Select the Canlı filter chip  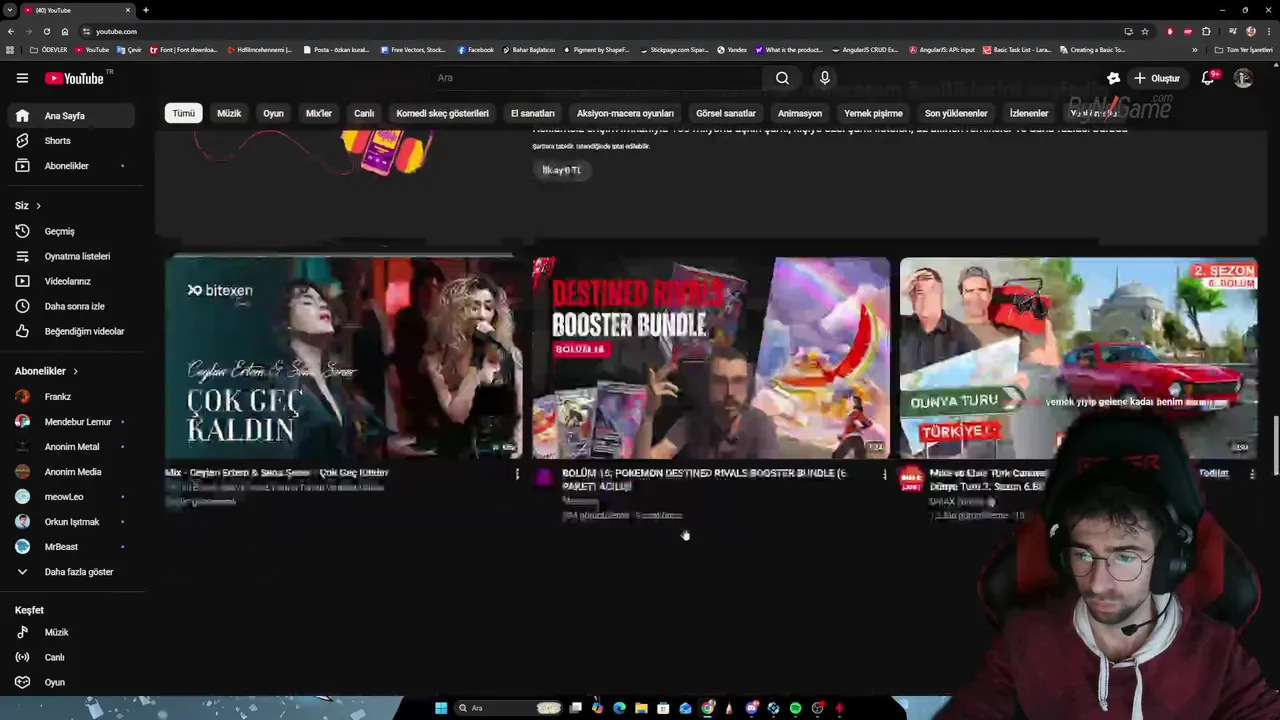[x=364, y=113]
